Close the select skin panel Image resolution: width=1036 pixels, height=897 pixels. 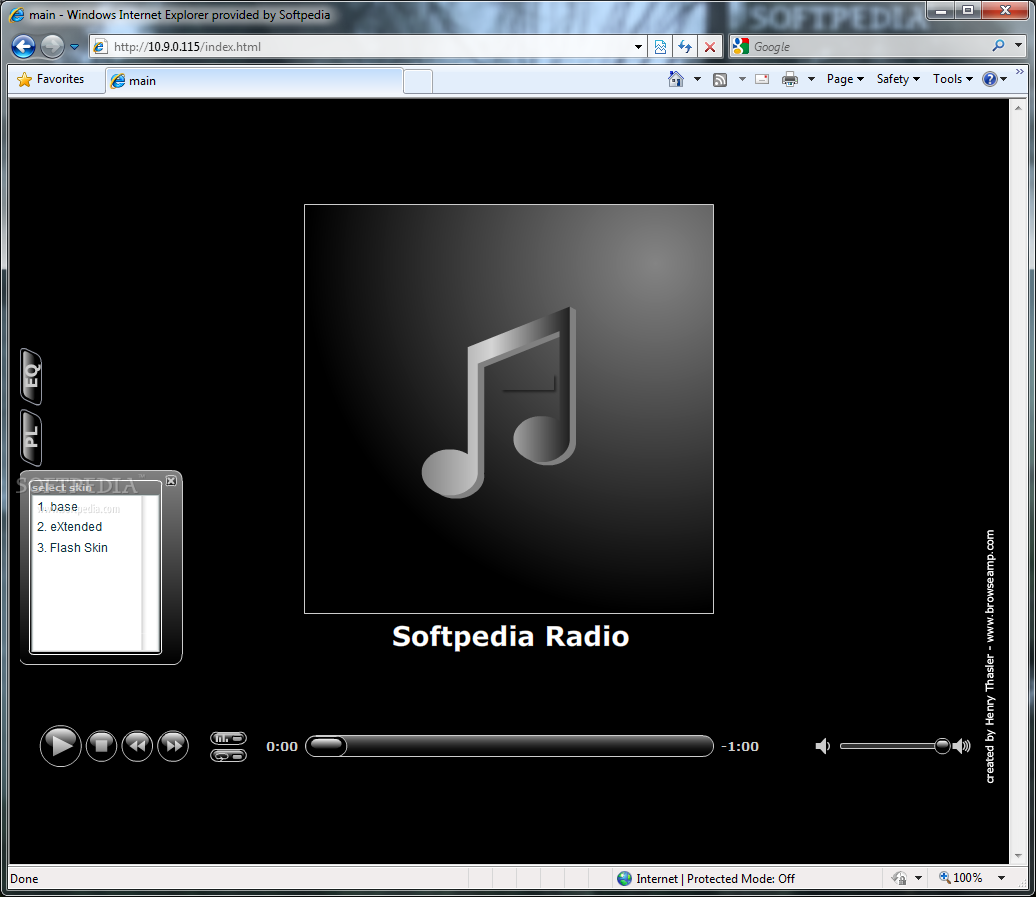(171, 481)
